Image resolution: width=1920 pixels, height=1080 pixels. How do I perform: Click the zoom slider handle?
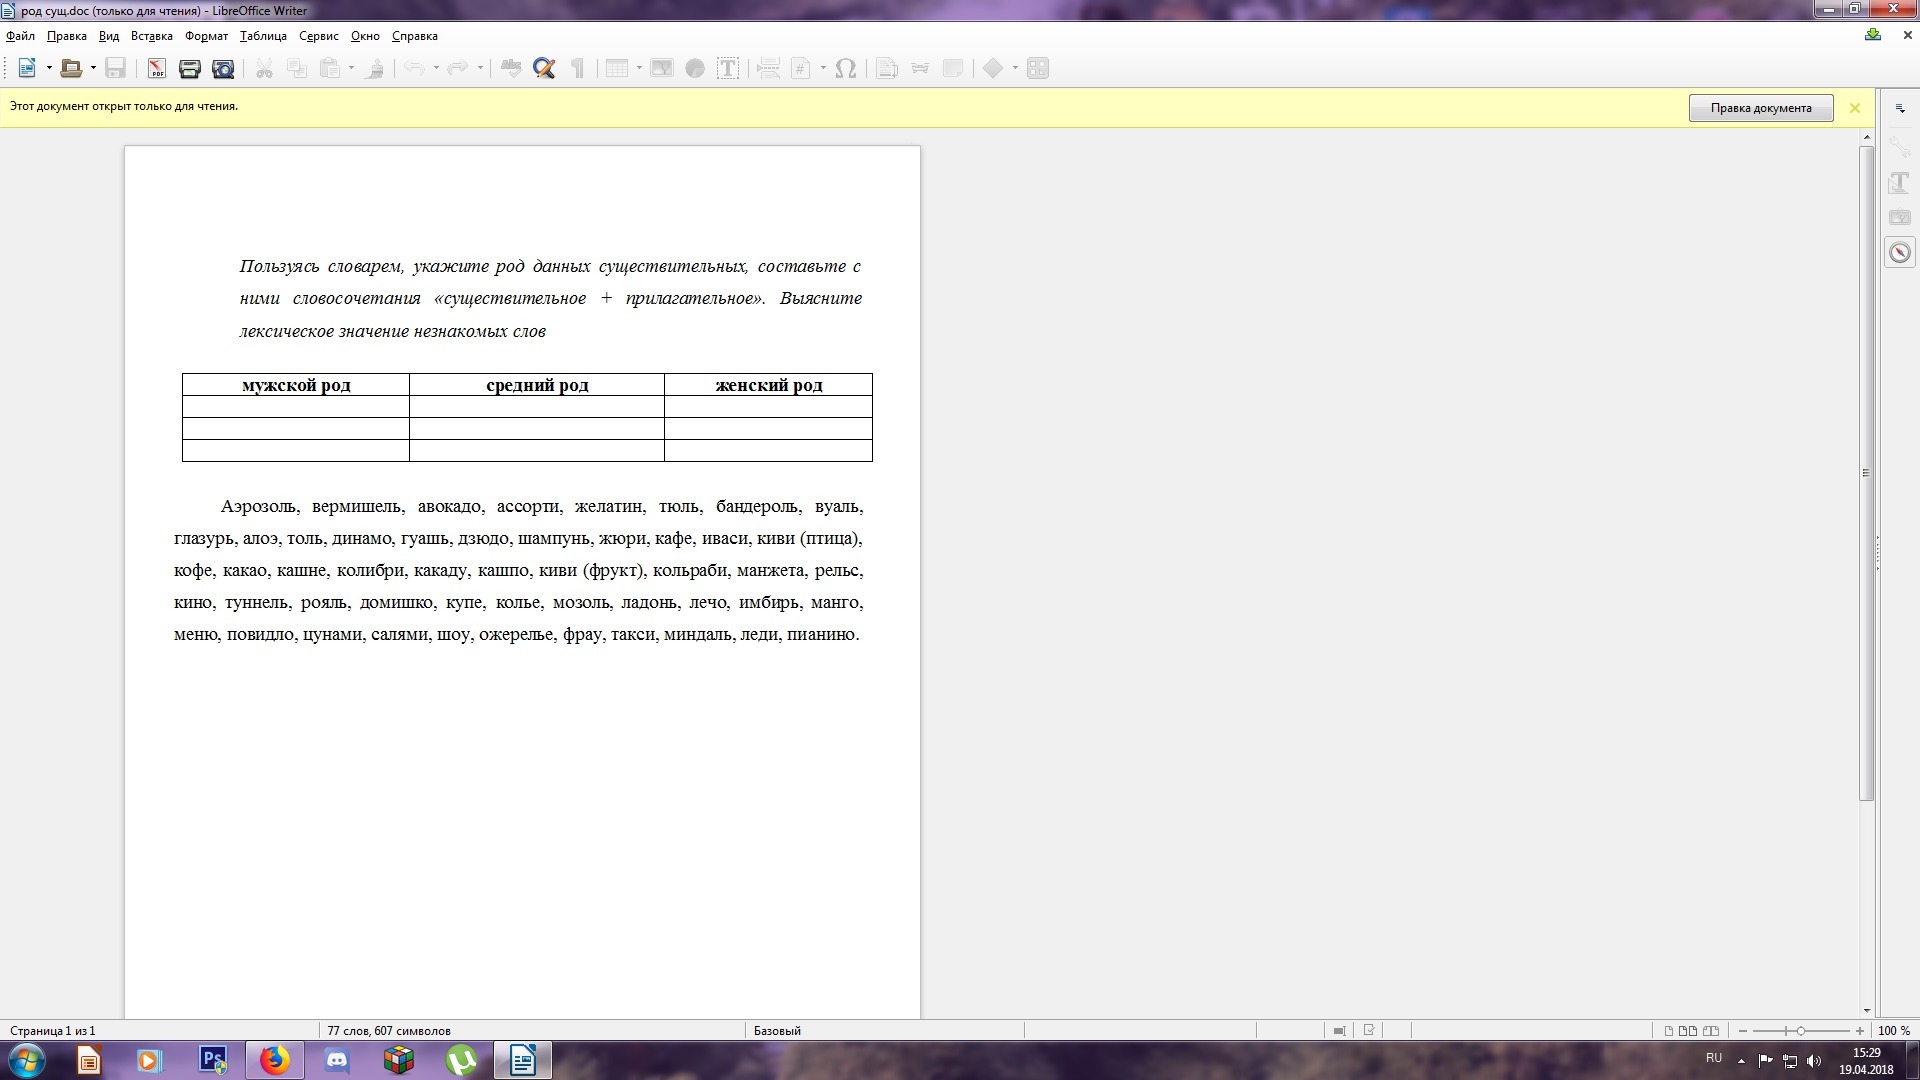pos(1800,1031)
